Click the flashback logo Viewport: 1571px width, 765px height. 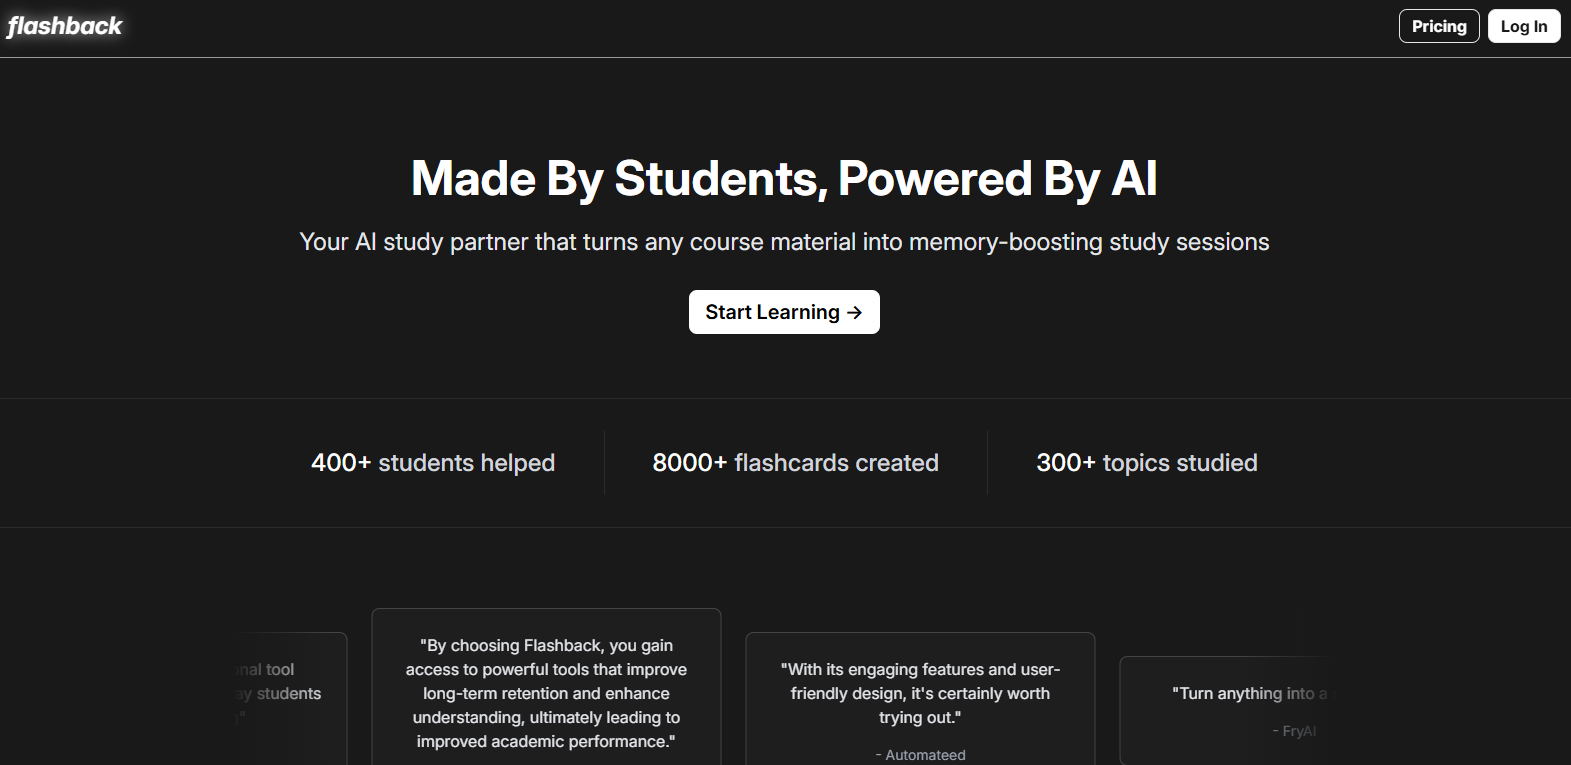pyautogui.click(x=65, y=26)
